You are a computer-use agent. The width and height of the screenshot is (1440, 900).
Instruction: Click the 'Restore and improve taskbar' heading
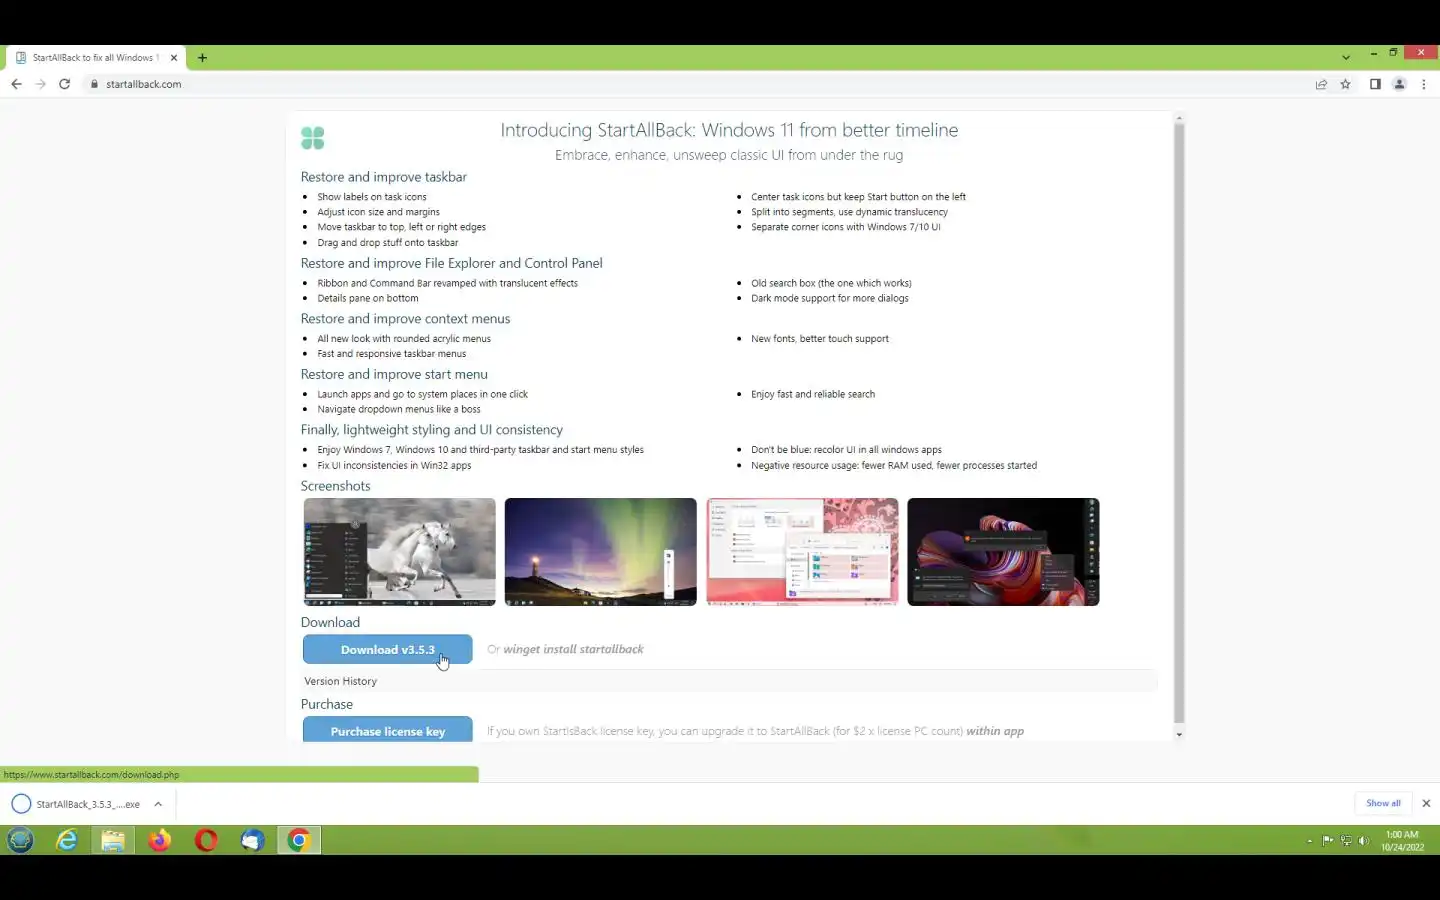[x=384, y=177]
